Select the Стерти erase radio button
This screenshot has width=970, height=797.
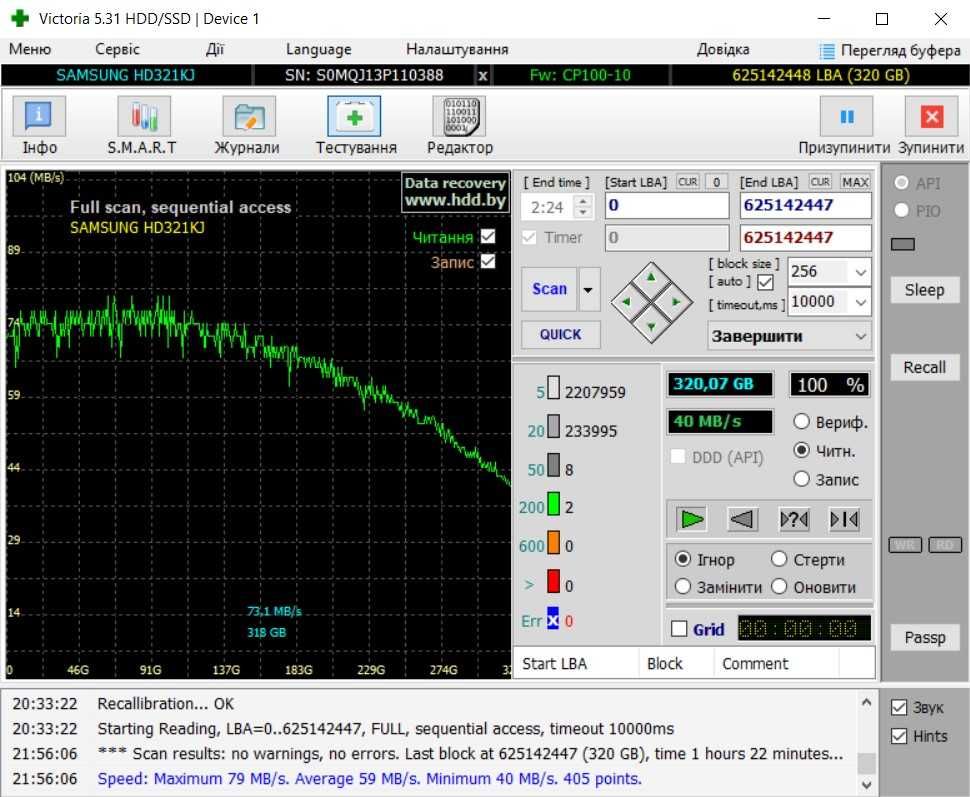point(779,559)
